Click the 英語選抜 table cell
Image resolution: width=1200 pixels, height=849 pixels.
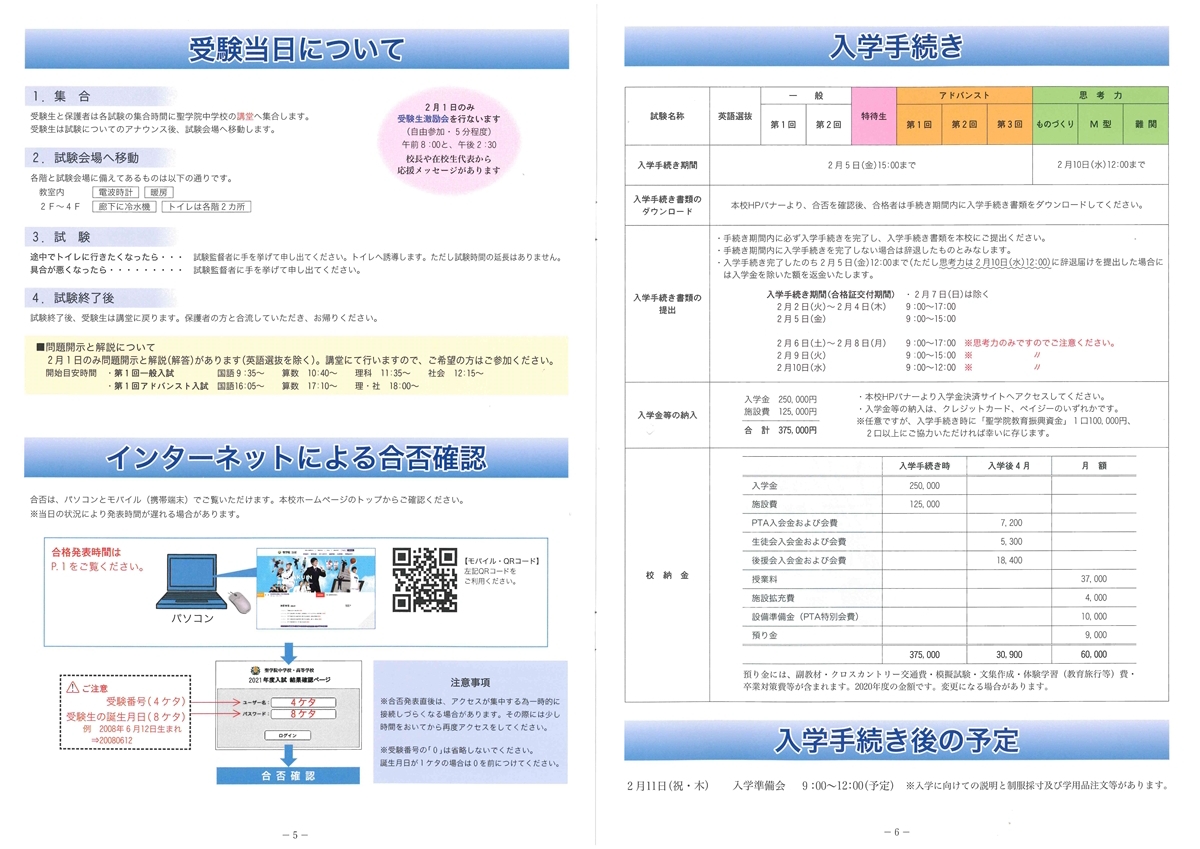[x=733, y=116]
